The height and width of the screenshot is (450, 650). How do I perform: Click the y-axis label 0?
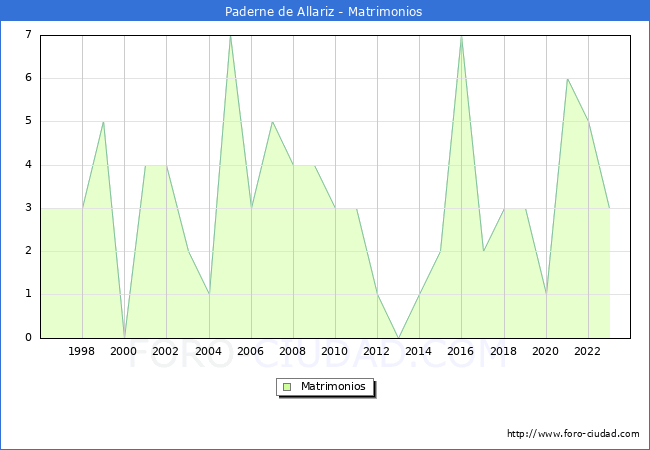tap(28, 337)
